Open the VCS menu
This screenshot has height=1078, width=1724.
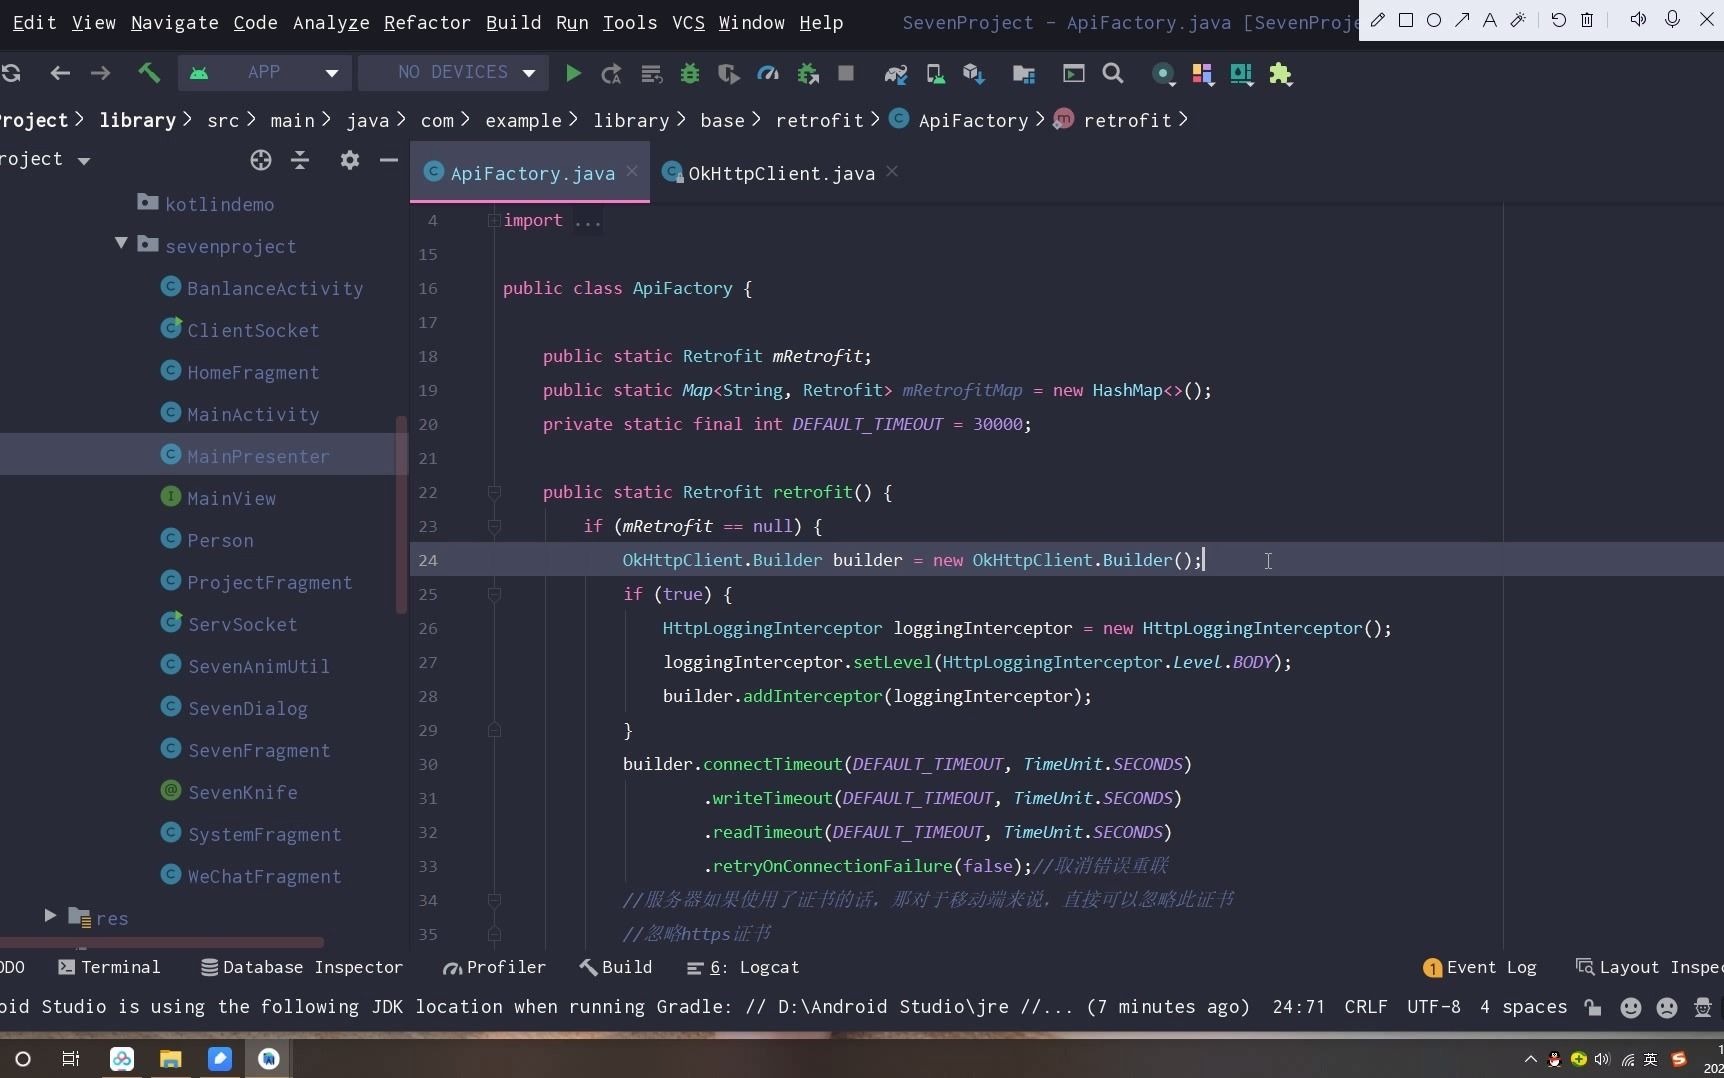688,22
